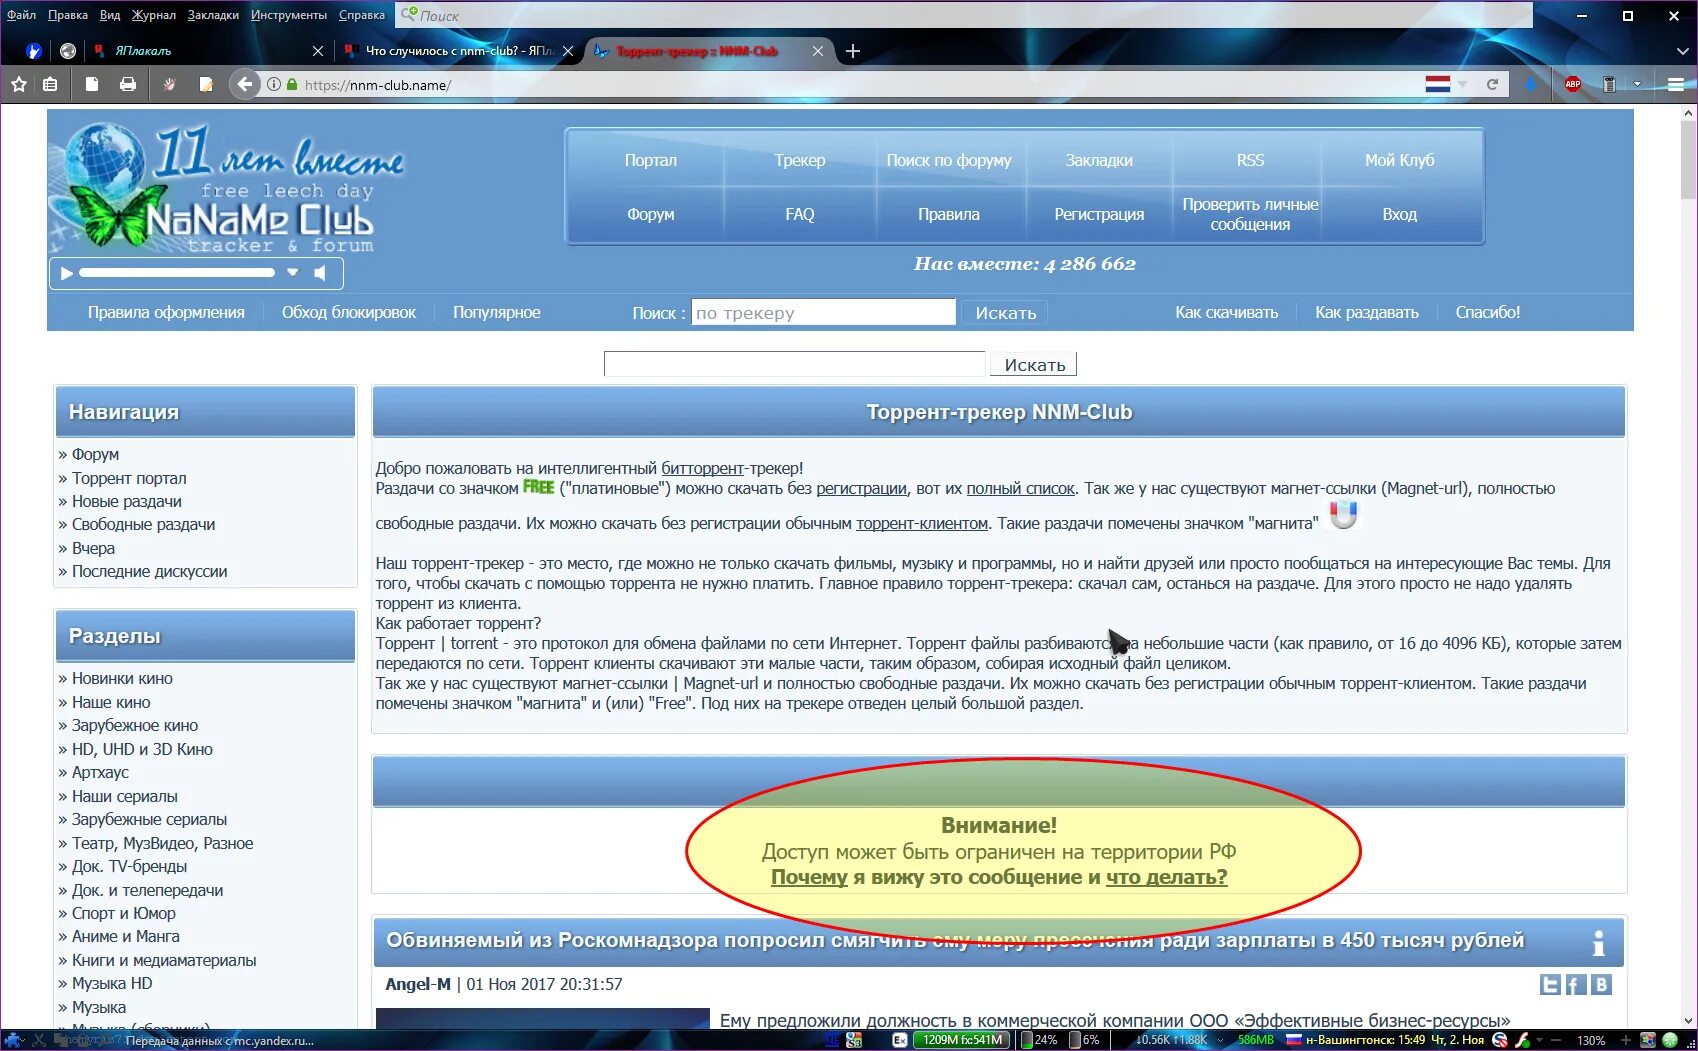Open bookmarks star icon in toolbar
1698x1051 pixels.
click(x=19, y=85)
